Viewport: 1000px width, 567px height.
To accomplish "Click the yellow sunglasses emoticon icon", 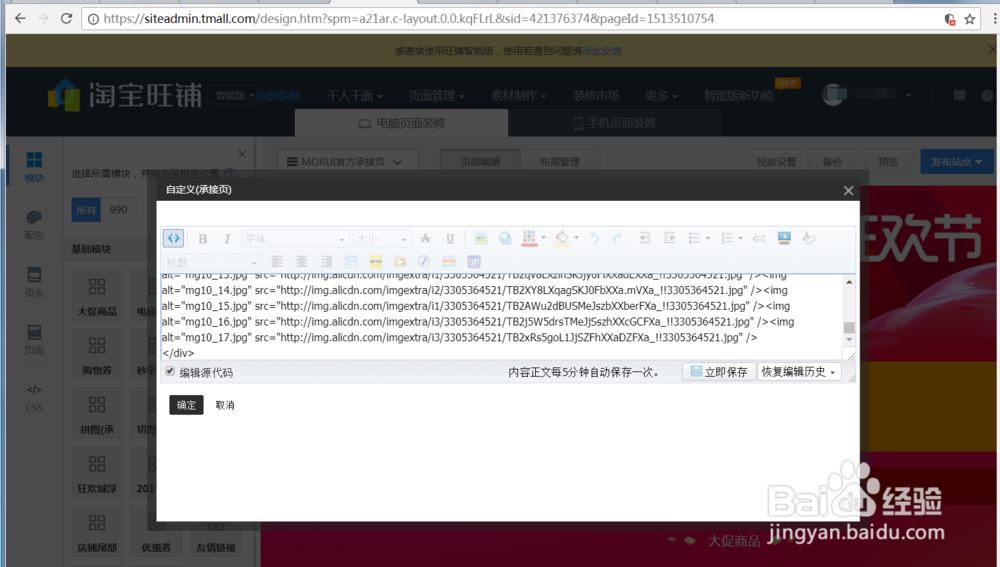I will click(x=376, y=261).
